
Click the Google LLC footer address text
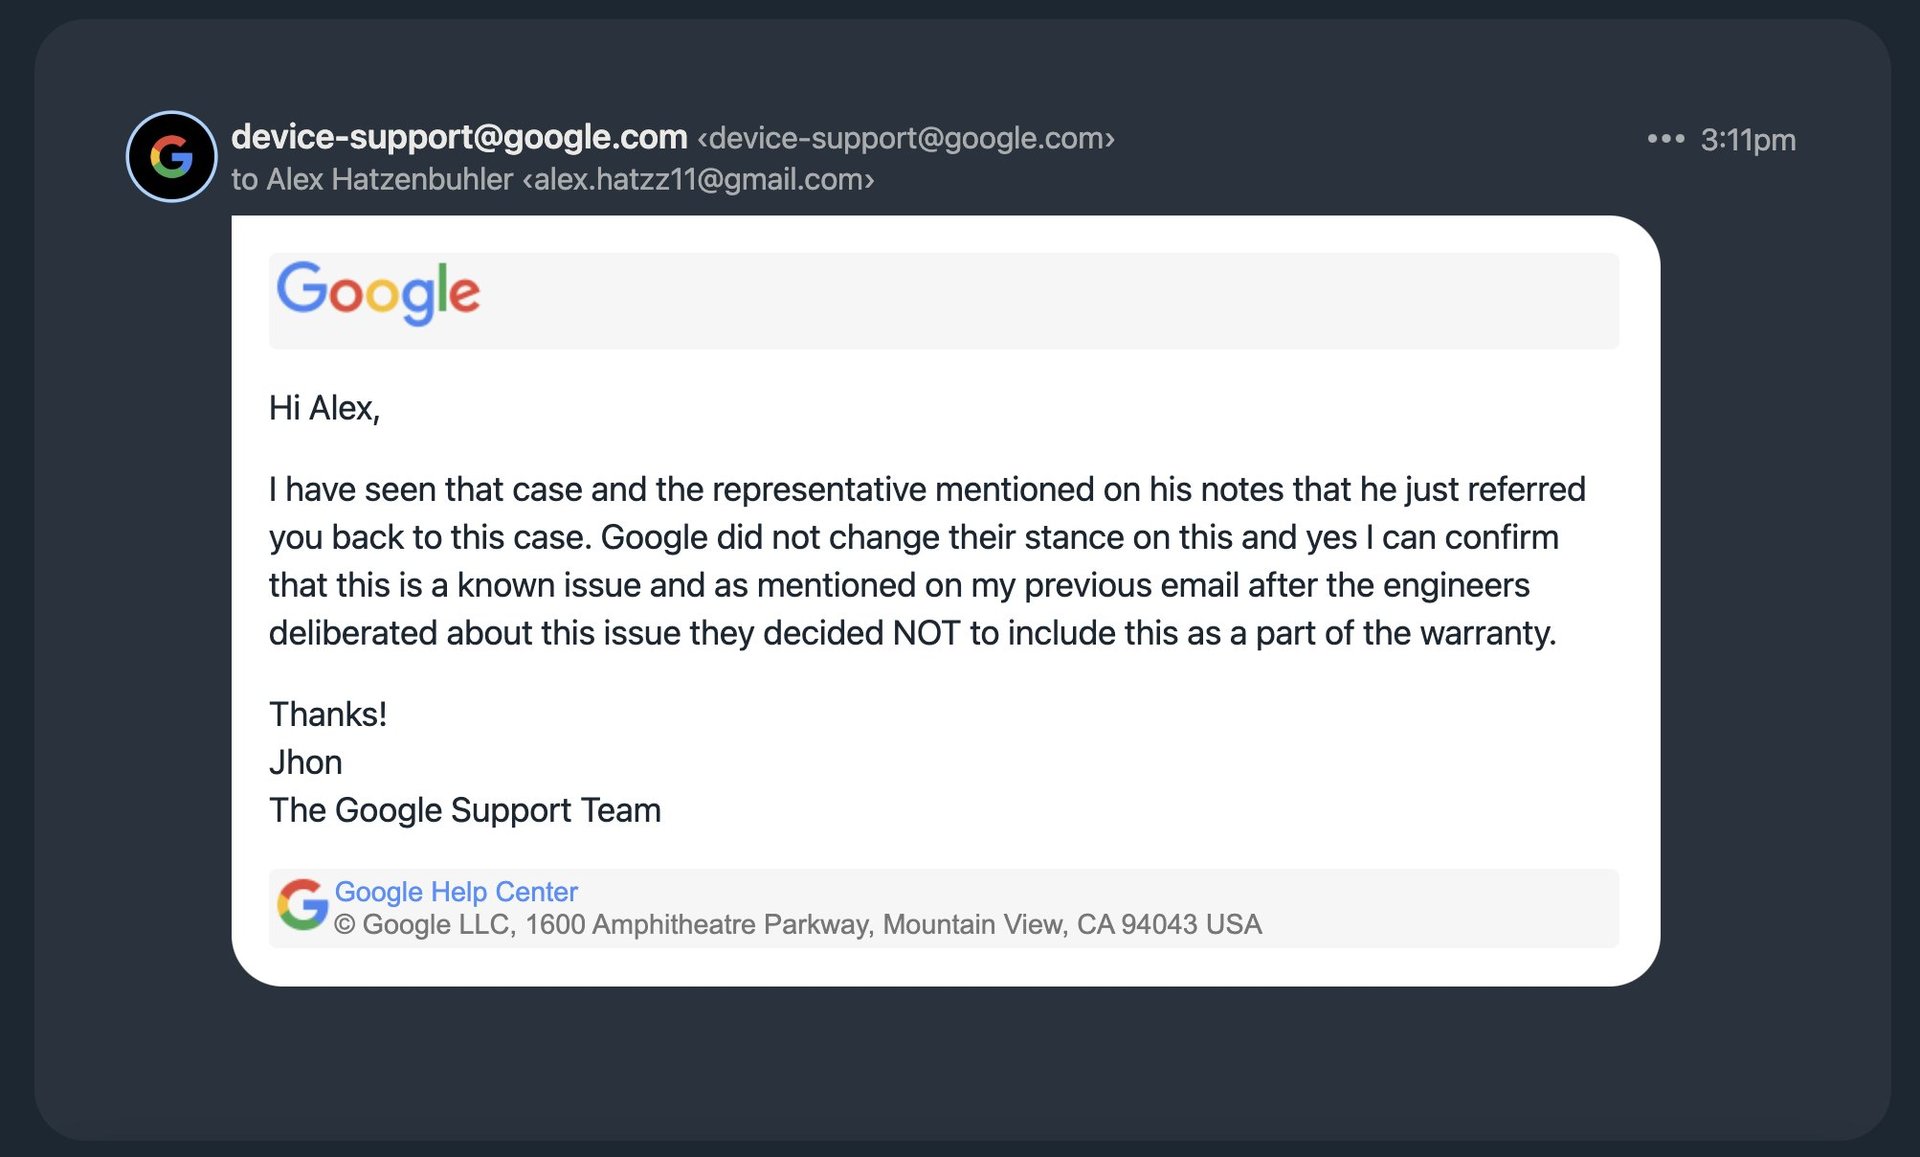[x=798, y=924]
